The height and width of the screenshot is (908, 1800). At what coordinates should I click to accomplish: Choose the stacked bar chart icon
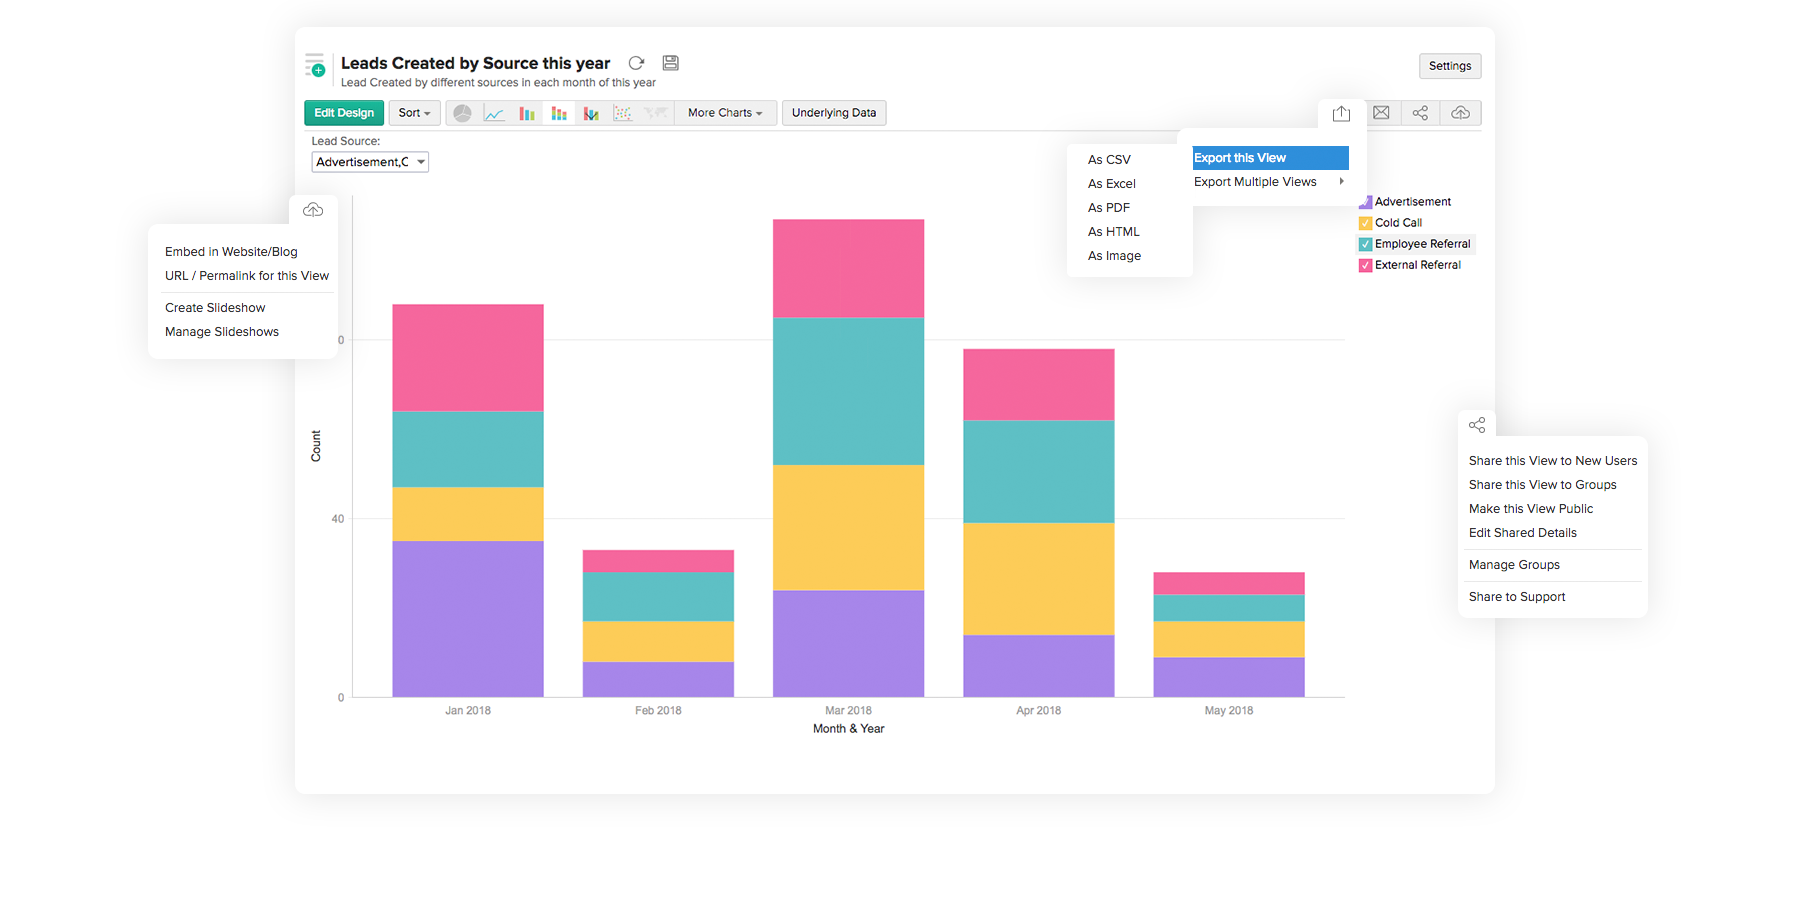click(559, 113)
